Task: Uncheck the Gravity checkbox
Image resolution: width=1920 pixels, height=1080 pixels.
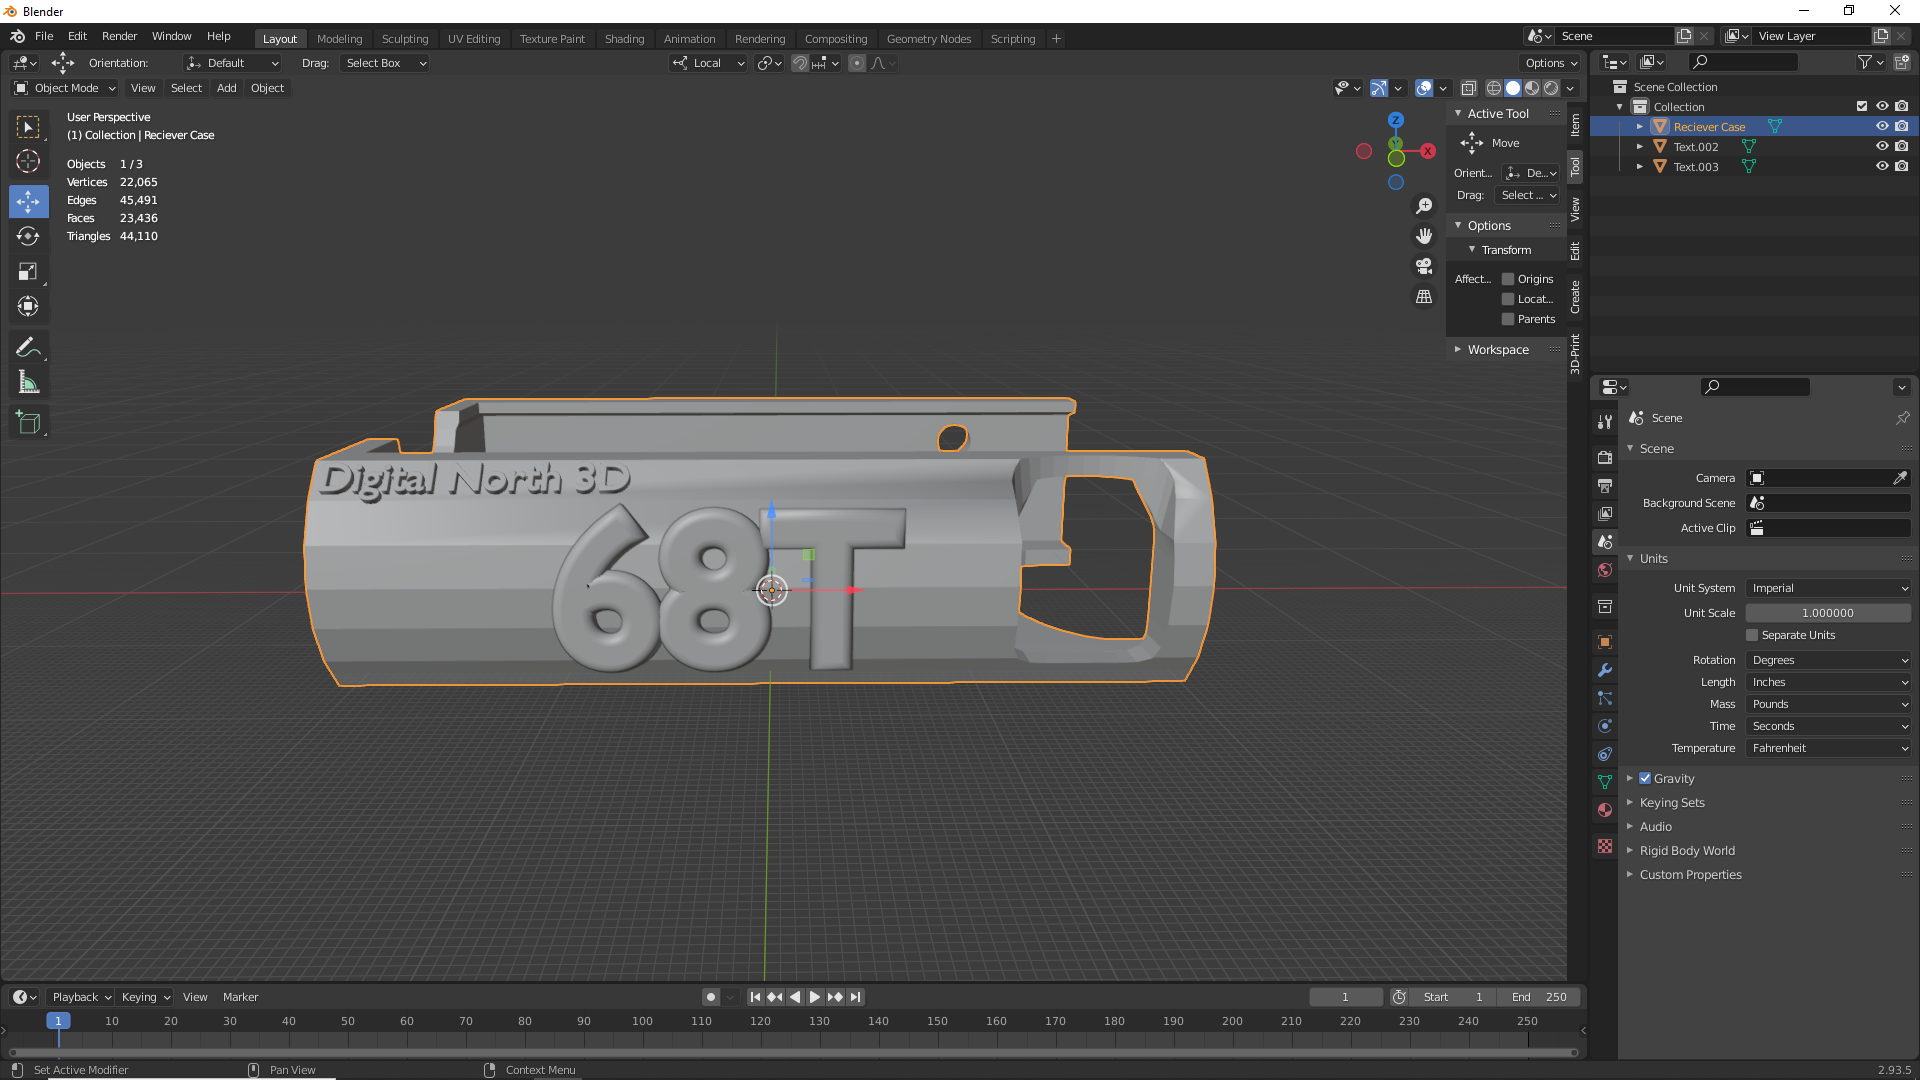Action: pyautogui.click(x=1645, y=778)
